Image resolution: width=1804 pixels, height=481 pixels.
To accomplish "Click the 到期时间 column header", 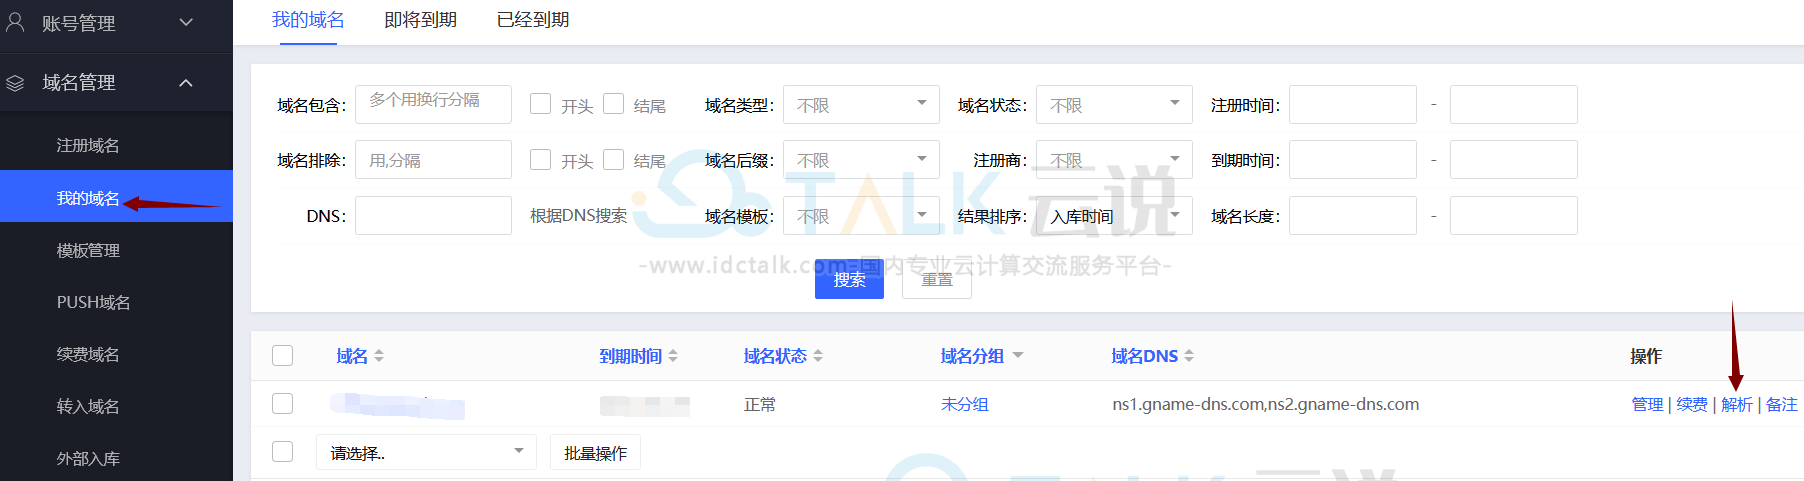I will pos(631,356).
